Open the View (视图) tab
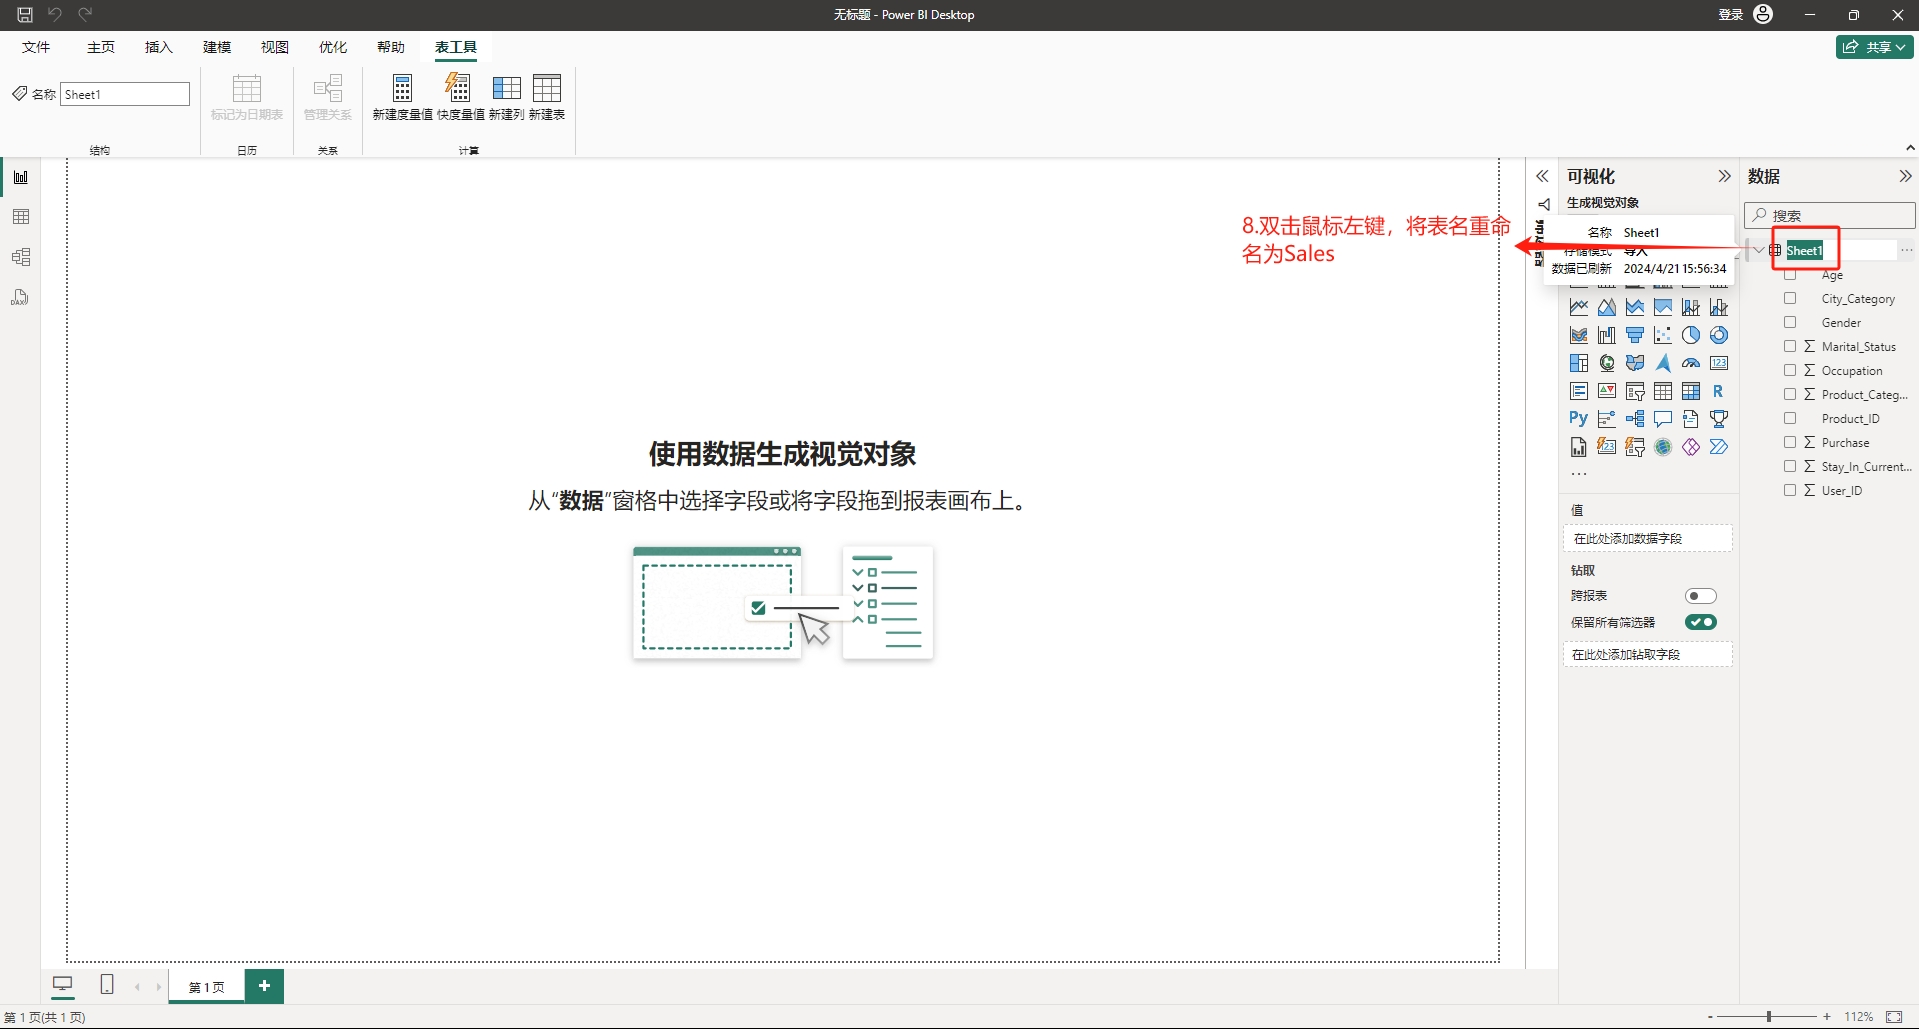Image resolution: width=1919 pixels, height=1029 pixels. pyautogui.click(x=275, y=47)
